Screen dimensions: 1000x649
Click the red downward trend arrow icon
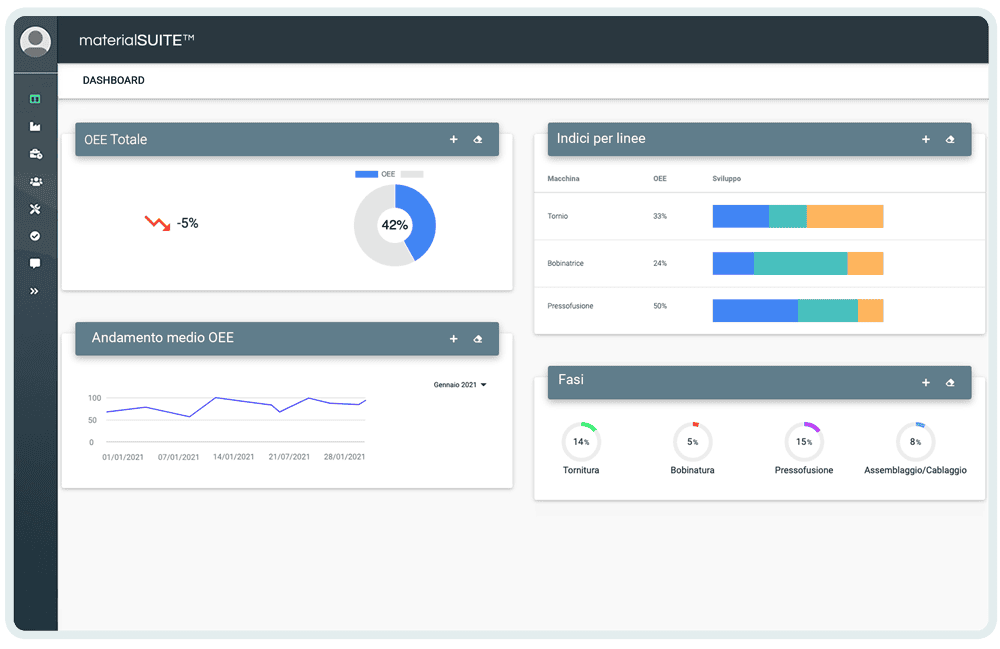[x=157, y=223]
